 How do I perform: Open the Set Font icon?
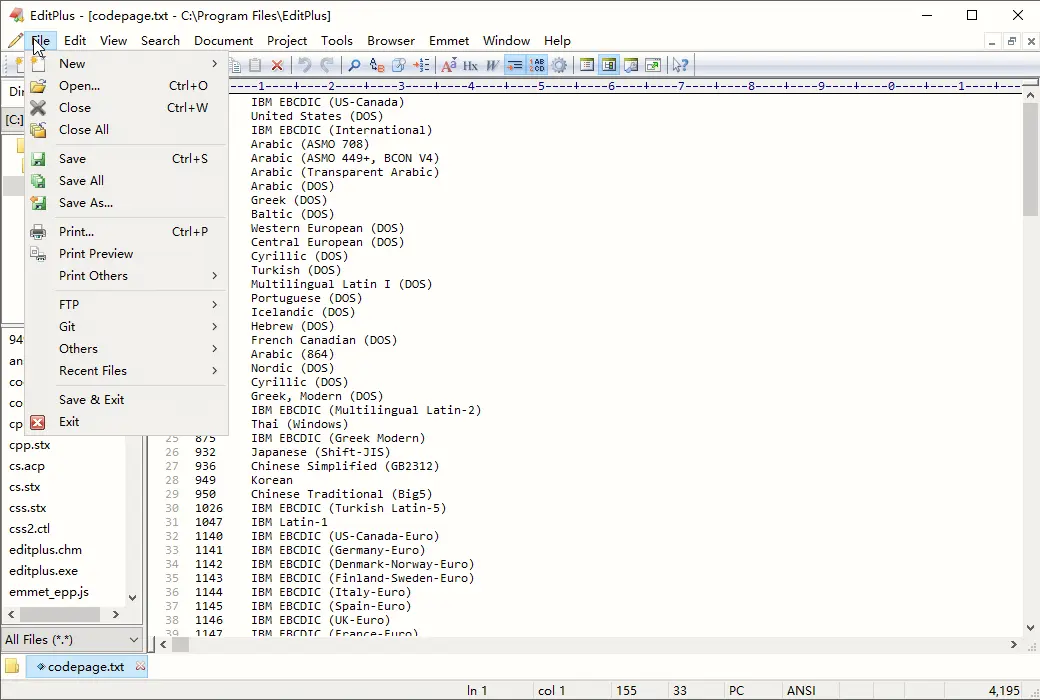tap(449, 65)
